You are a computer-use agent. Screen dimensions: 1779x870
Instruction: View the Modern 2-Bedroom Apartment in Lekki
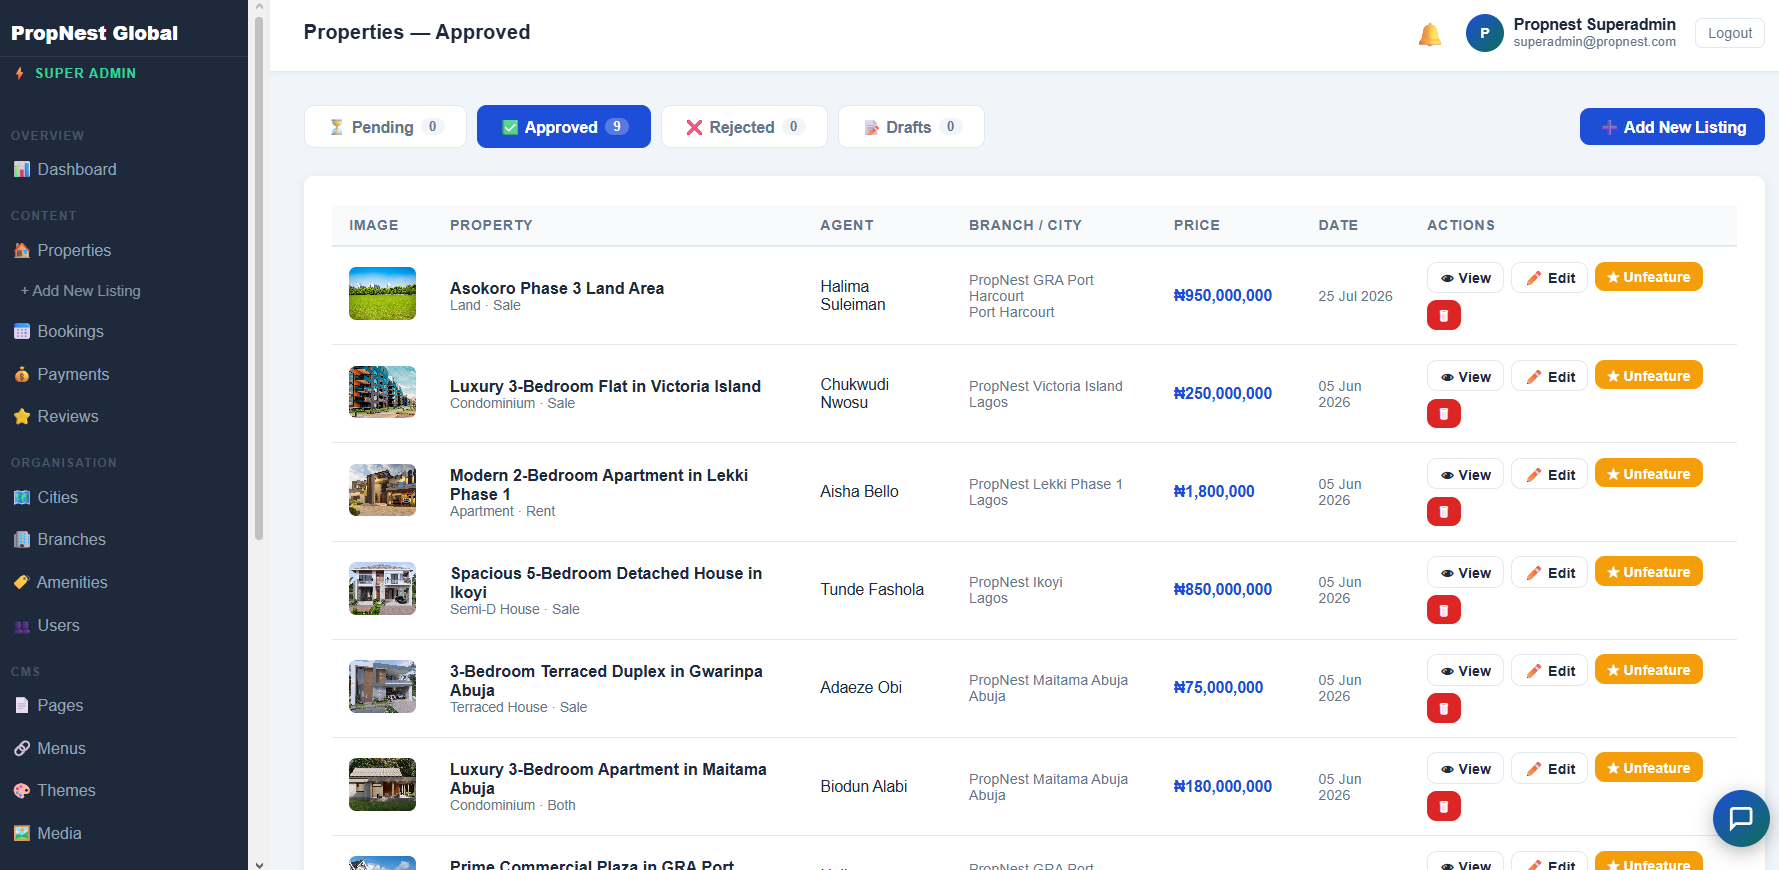(1465, 475)
